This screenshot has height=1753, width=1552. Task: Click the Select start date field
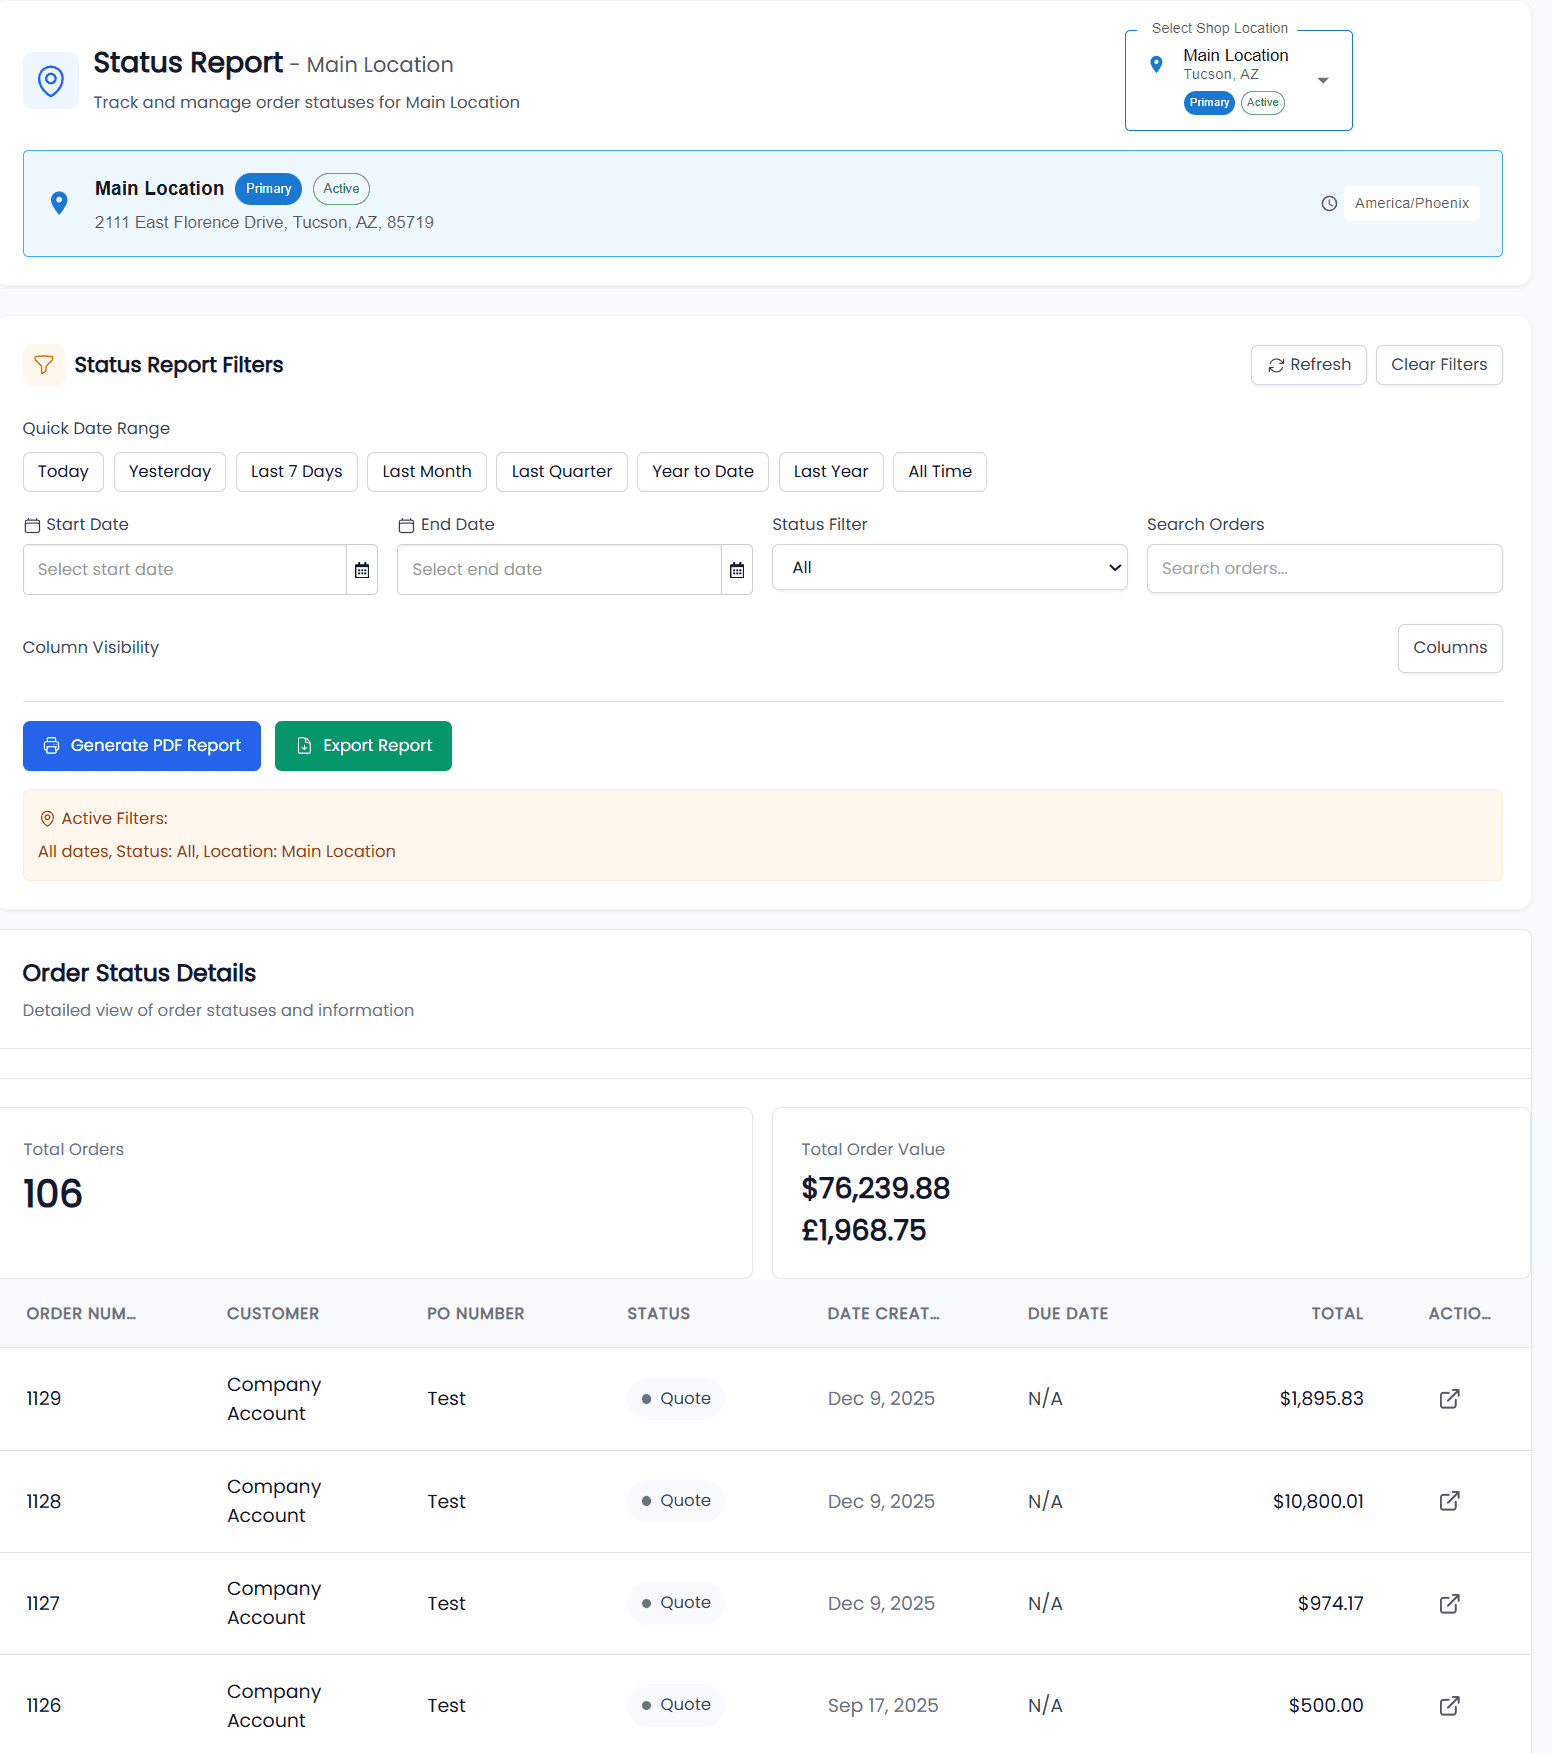click(x=185, y=570)
